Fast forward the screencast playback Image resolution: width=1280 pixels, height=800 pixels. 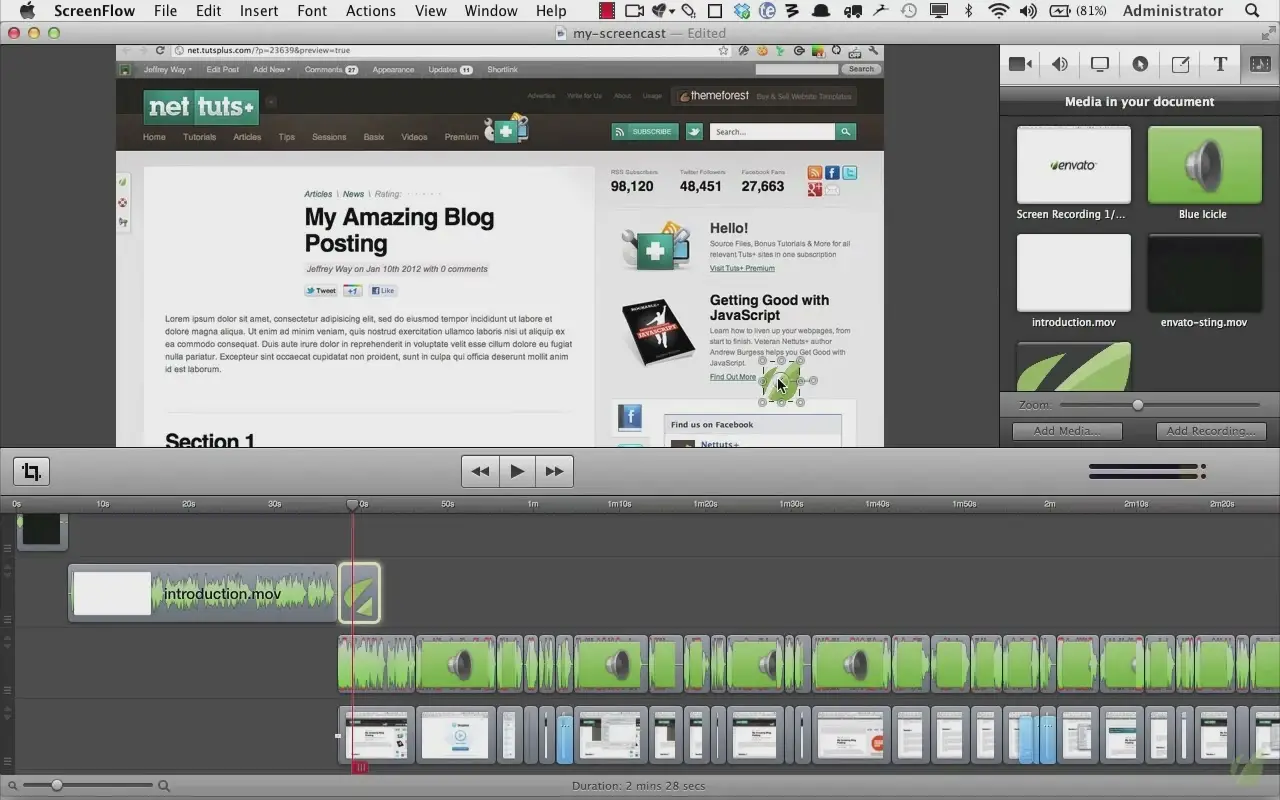[x=554, y=471]
